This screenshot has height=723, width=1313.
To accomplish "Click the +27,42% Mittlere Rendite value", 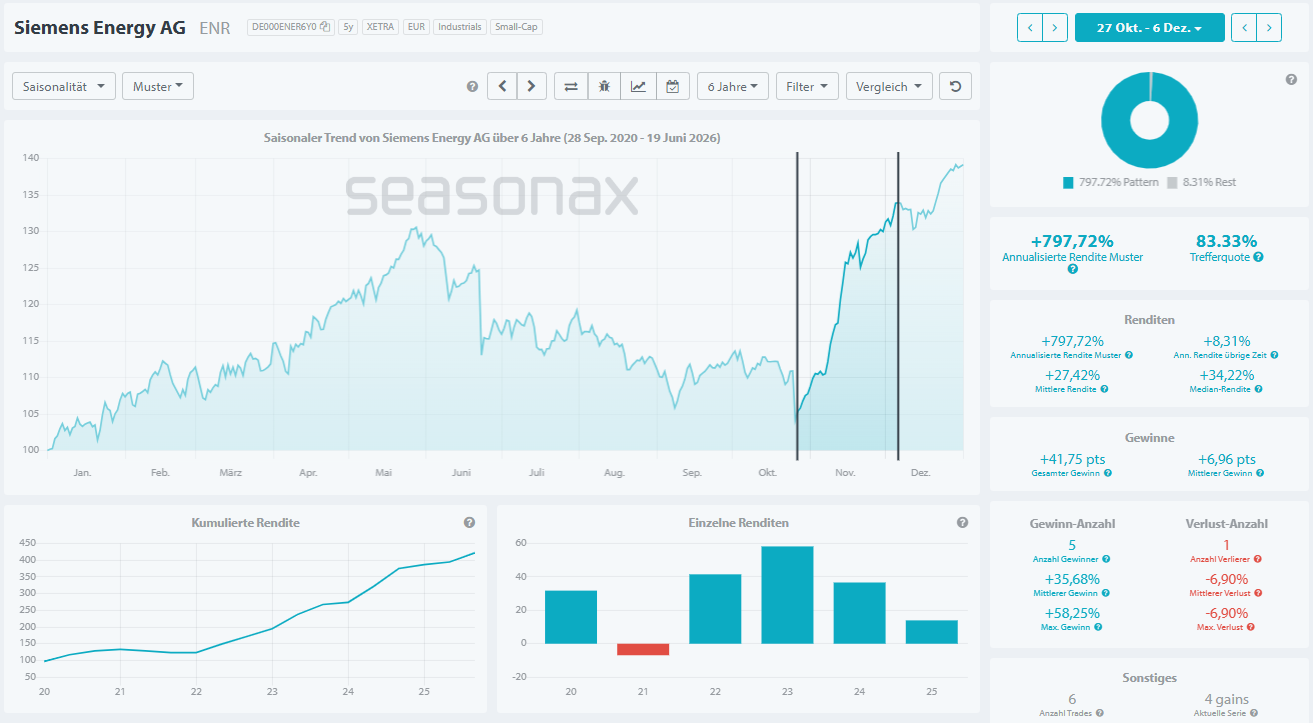I will [x=1072, y=375].
